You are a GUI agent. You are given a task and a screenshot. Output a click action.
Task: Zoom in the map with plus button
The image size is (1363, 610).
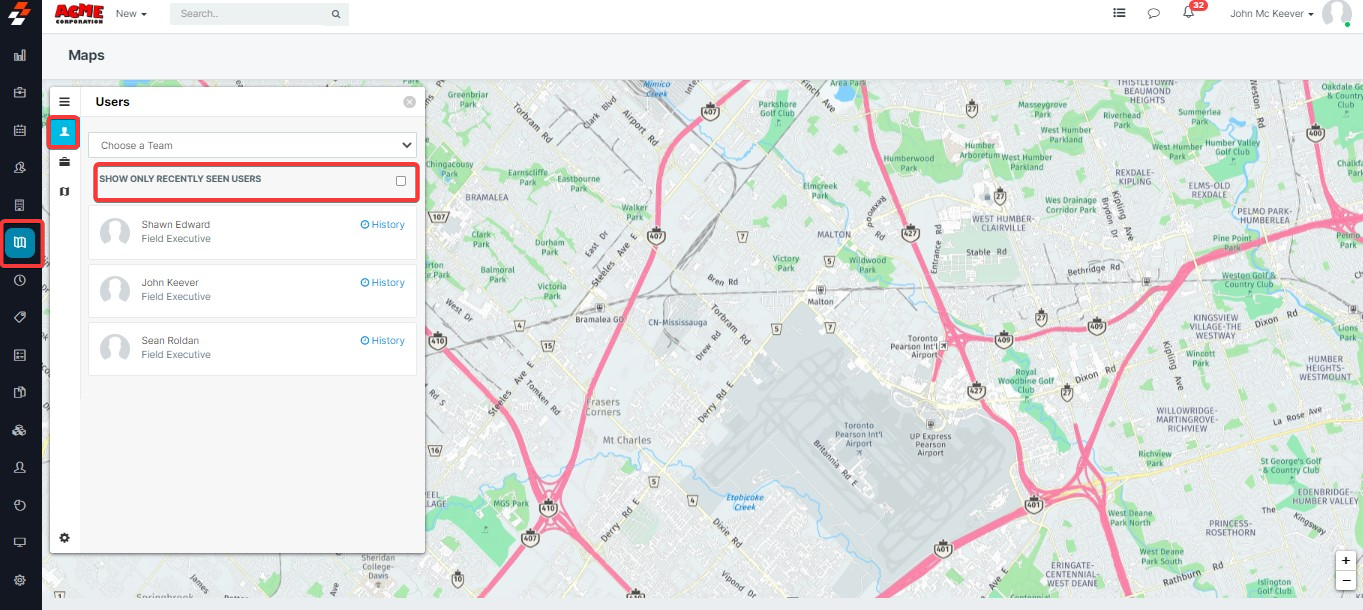[1346, 561]
